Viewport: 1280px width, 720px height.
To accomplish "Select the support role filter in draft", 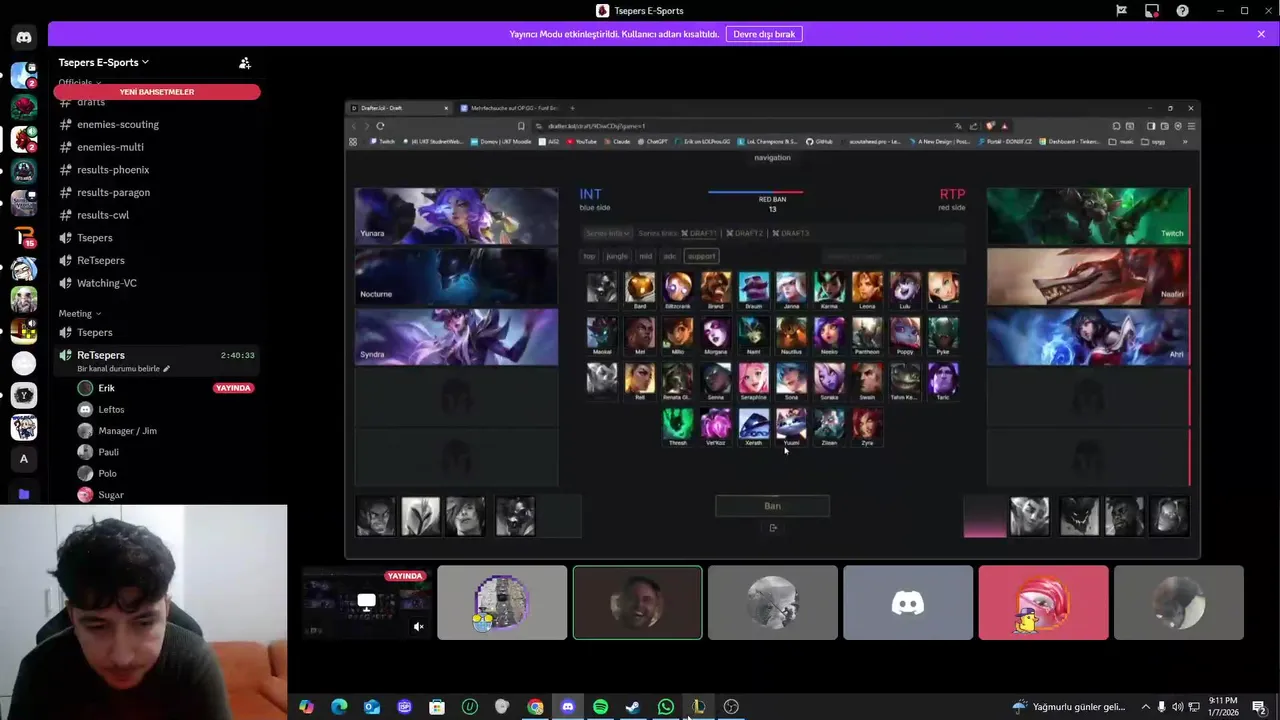I will 701,256.
